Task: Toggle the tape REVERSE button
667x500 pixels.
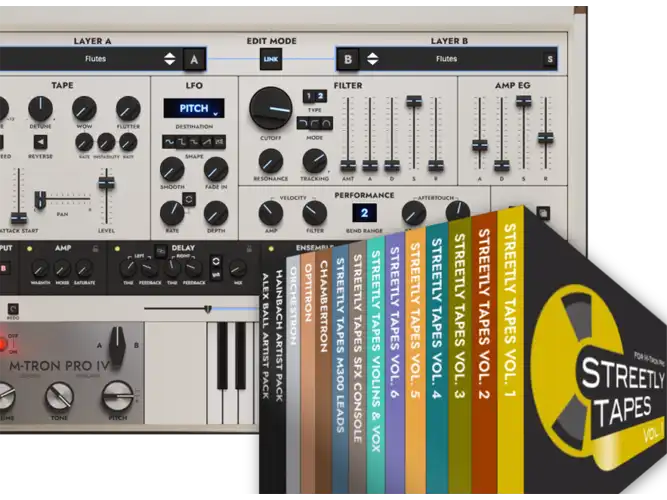Action: pyautogui.click(x=40, y=142)
